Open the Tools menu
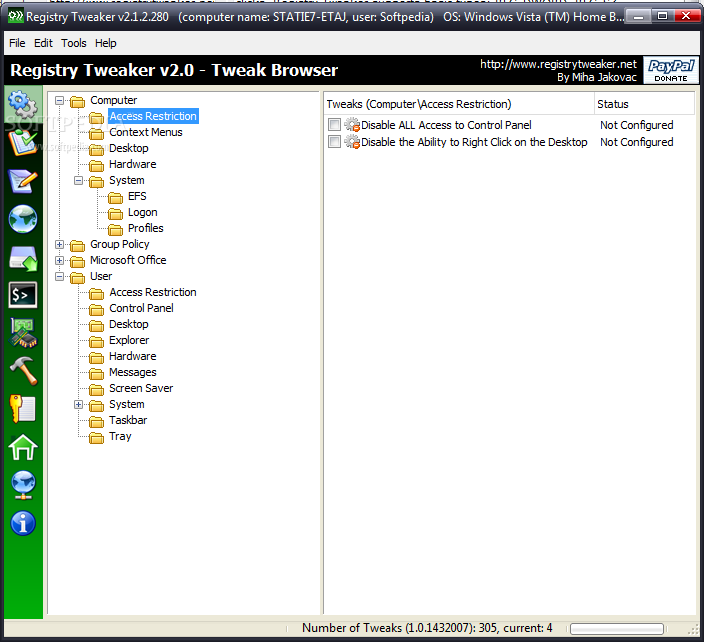The width and height of the screenshot is (704, 642). (x=74, y=43)
